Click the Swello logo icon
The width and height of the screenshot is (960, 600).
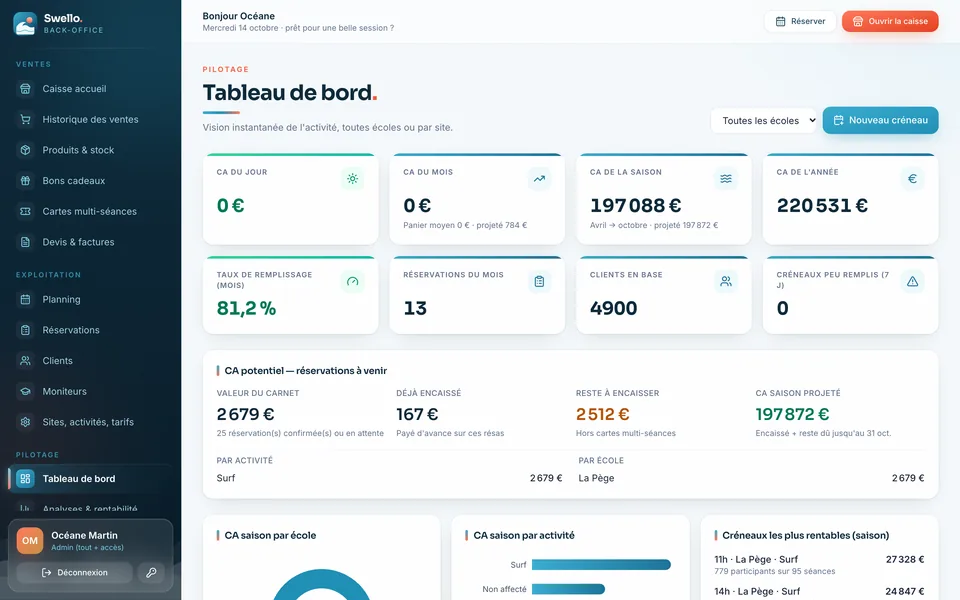coord(25,23)
